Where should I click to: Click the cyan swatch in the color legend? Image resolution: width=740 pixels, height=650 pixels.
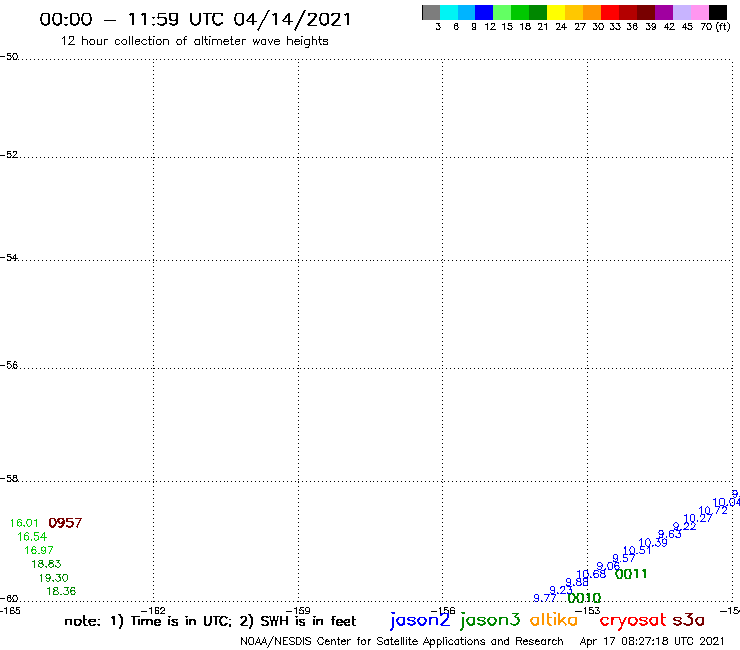click(x=449, y=12)
